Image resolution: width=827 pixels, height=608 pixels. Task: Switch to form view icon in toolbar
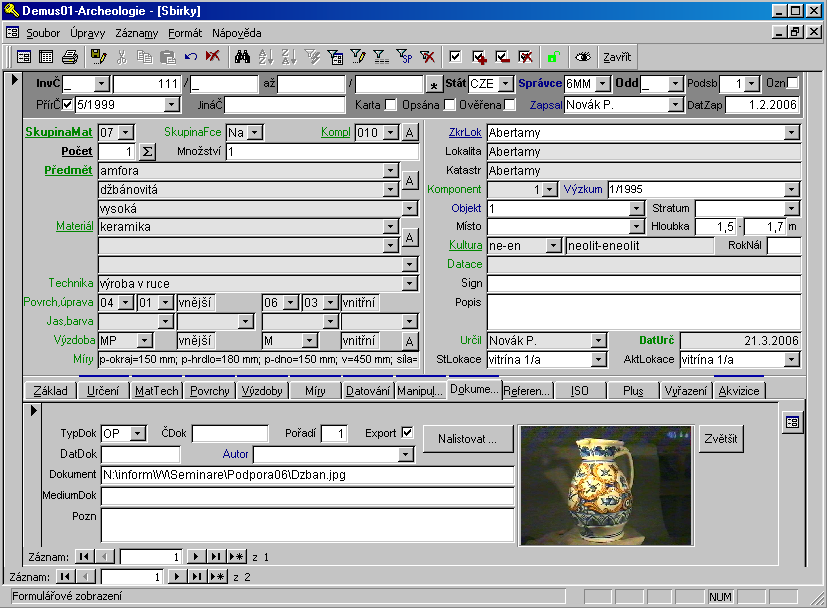24,57
